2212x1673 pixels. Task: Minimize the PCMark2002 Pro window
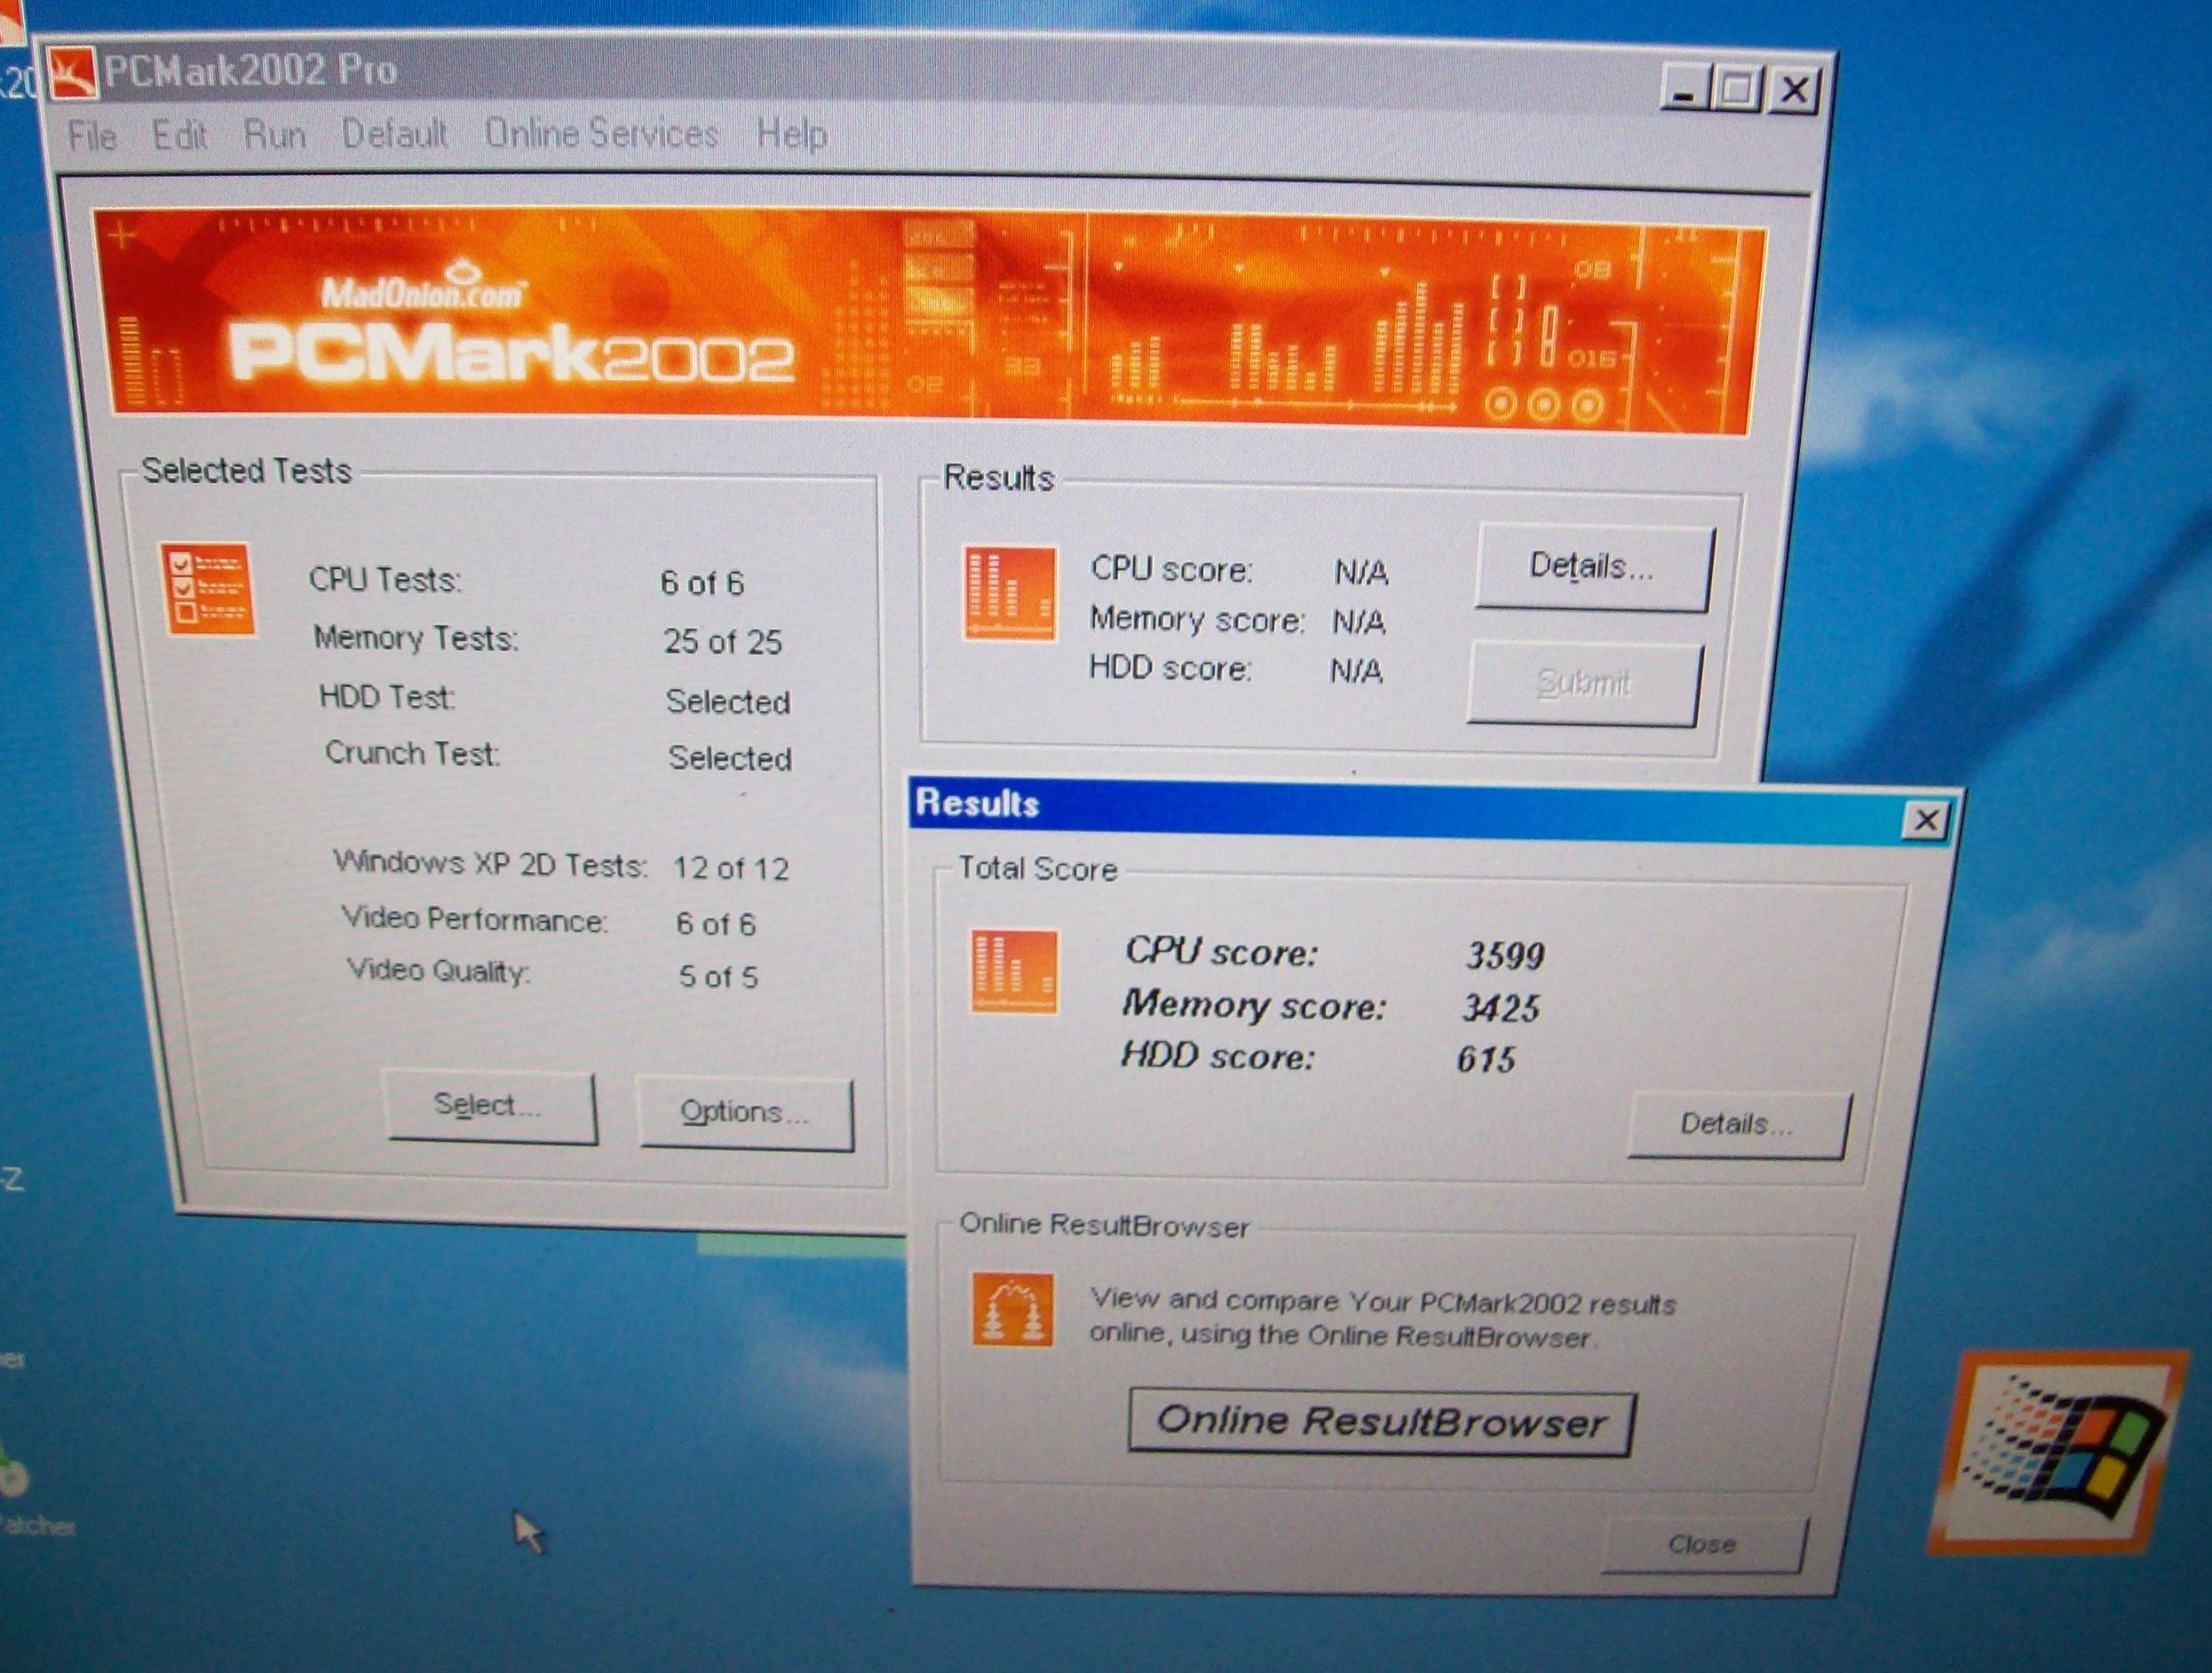1684,90
